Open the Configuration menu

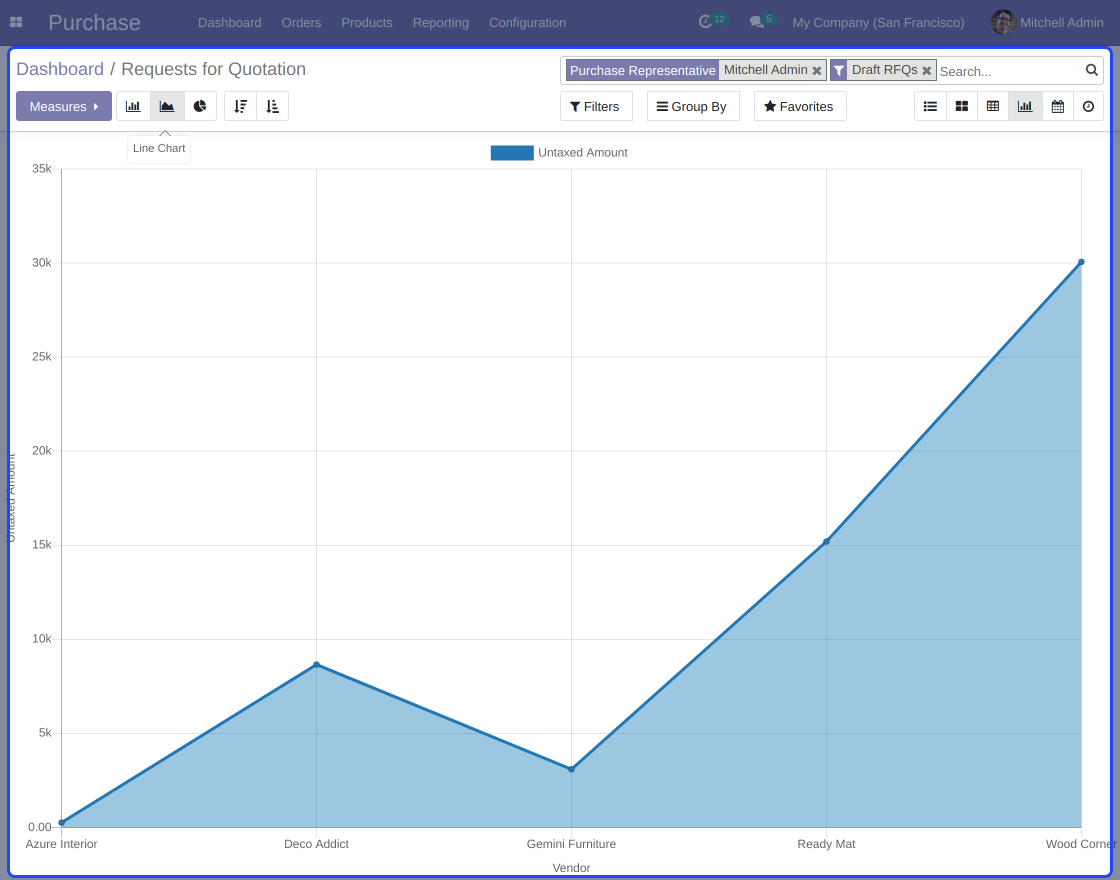coord(527,23)
